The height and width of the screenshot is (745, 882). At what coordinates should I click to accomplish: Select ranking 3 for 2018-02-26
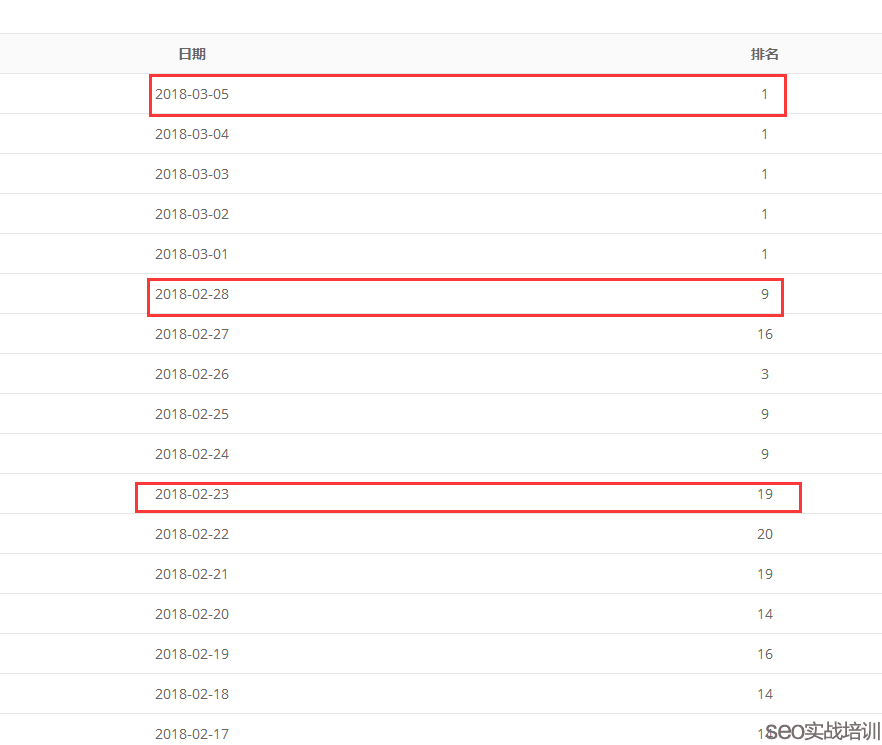[x=765, y=374]
